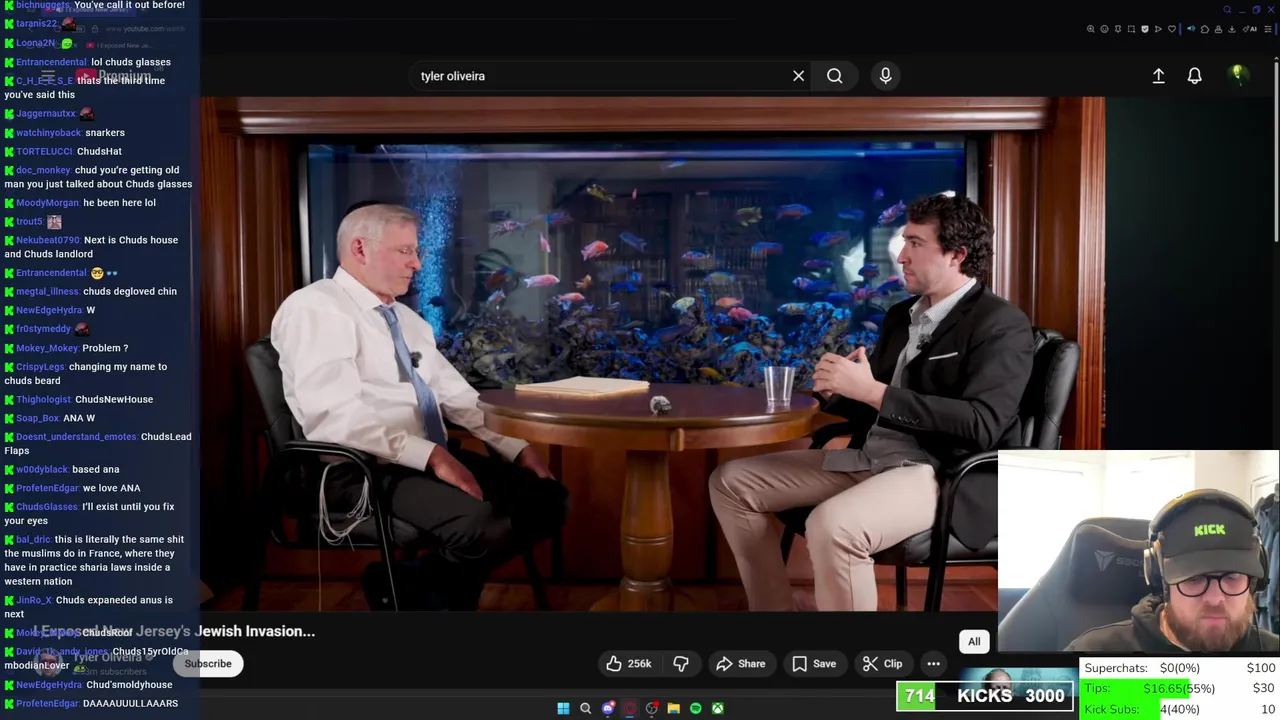Open the browser profile person icon

1218,29
